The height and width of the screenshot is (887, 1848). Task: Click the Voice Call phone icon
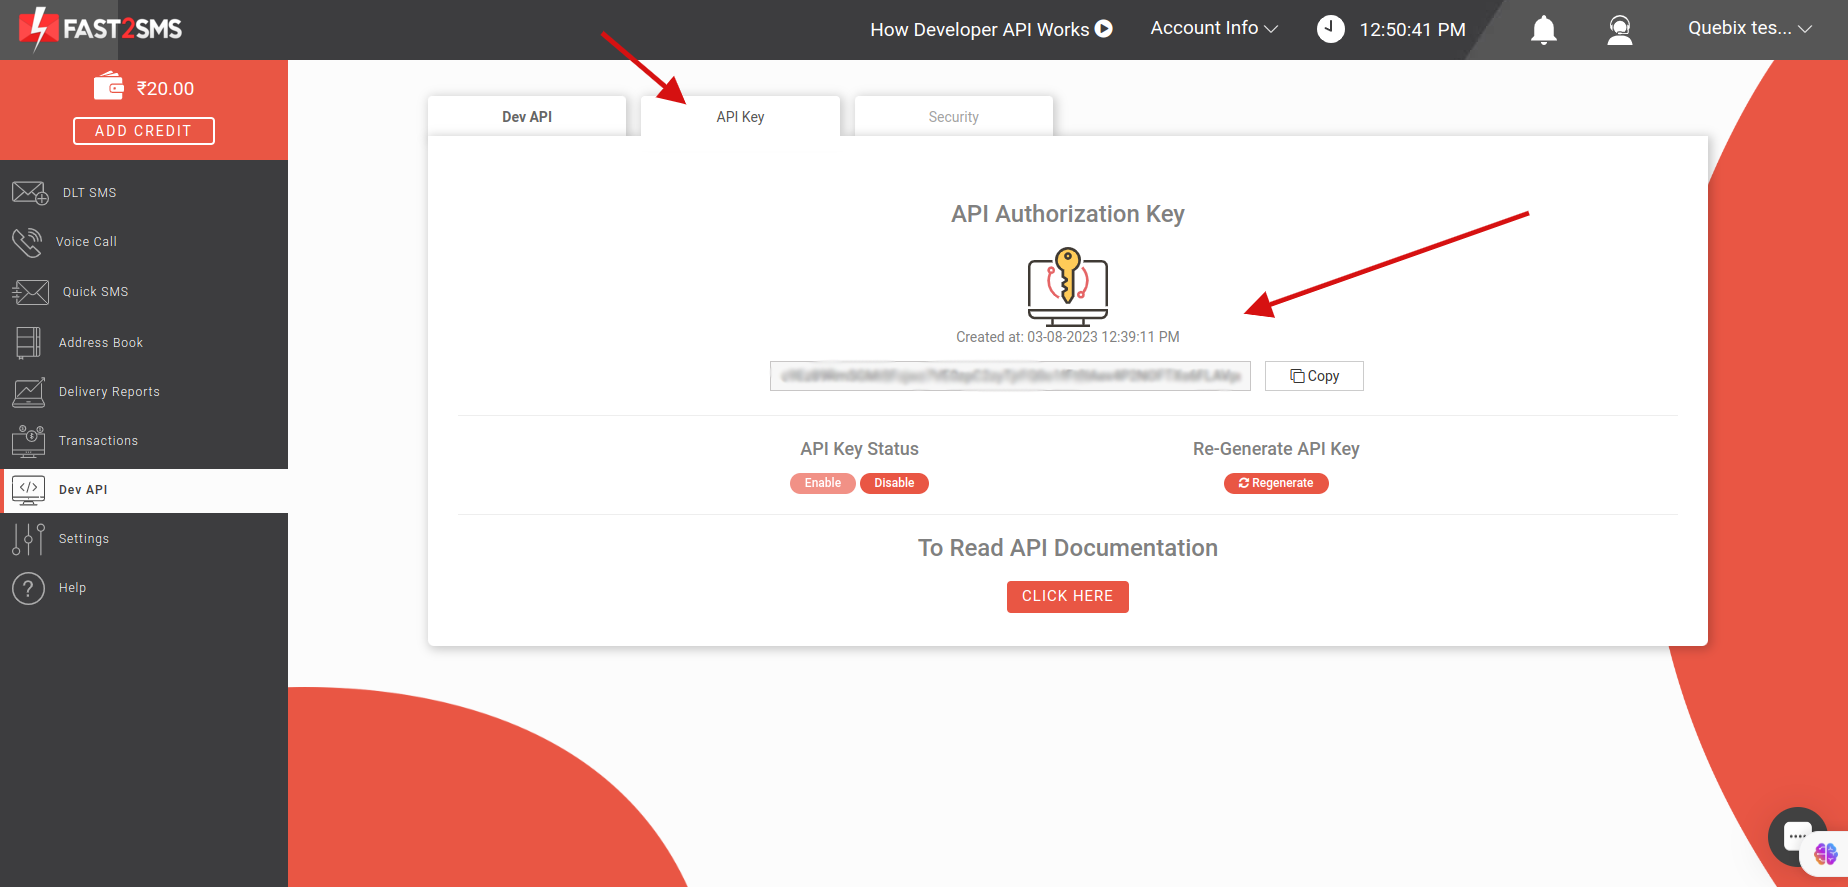point(27,242)
